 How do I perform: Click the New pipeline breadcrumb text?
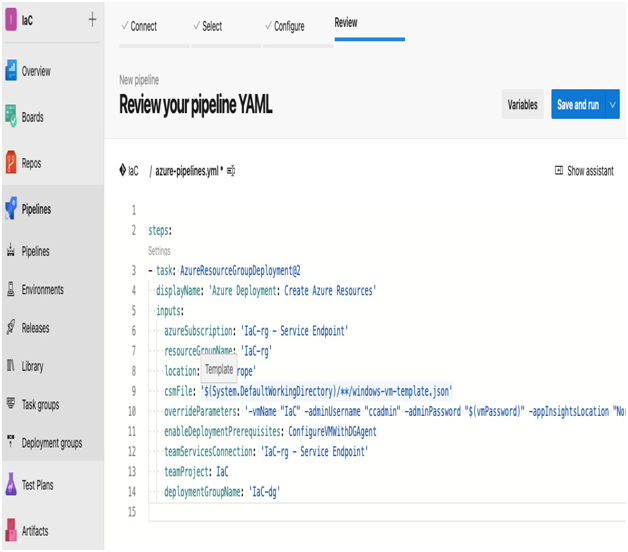(139, 80)
